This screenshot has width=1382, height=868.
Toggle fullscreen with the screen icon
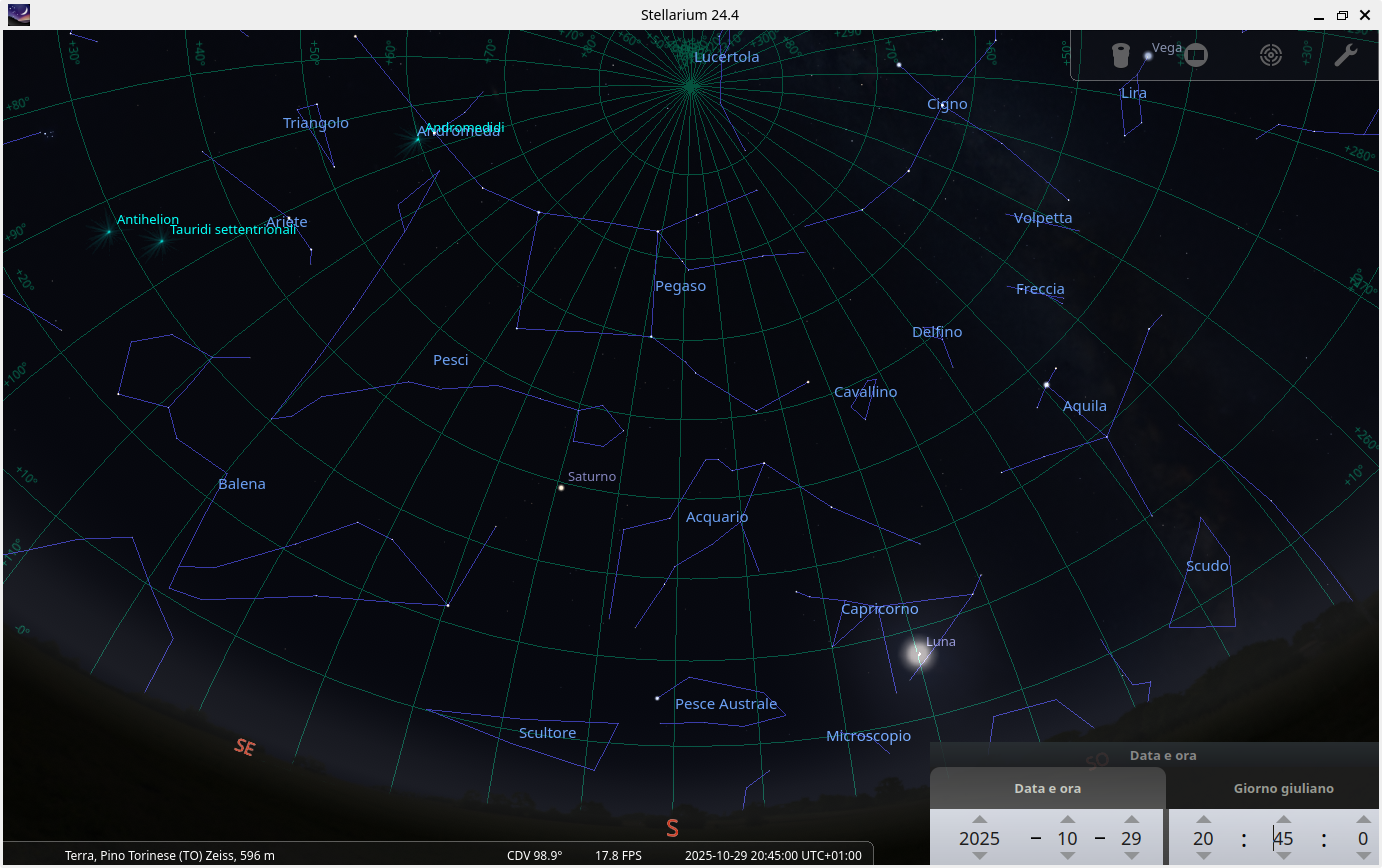[1195, 55]
